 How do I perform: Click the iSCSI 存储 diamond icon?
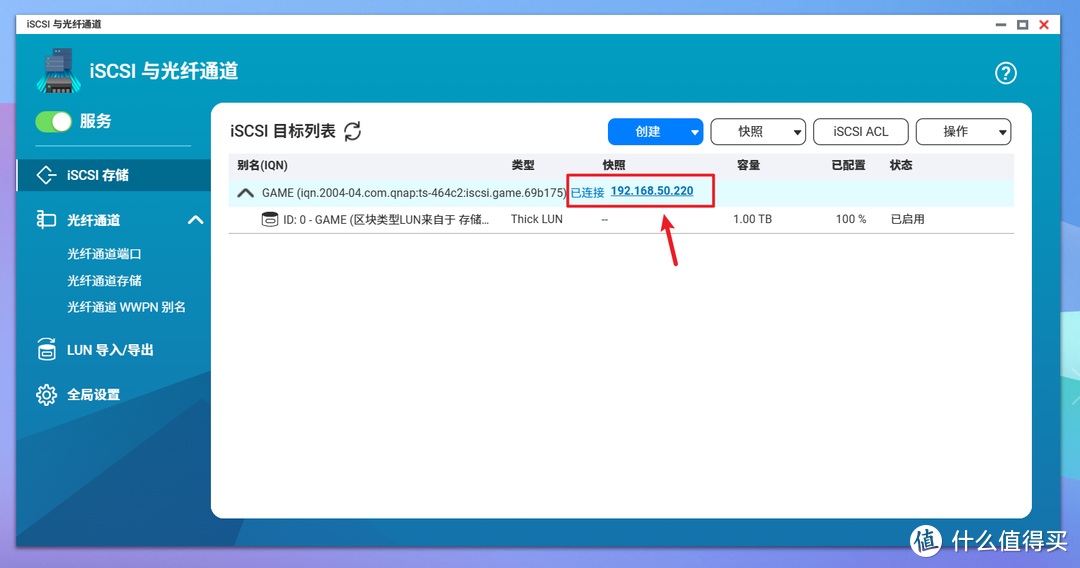(x=46, y=175)
